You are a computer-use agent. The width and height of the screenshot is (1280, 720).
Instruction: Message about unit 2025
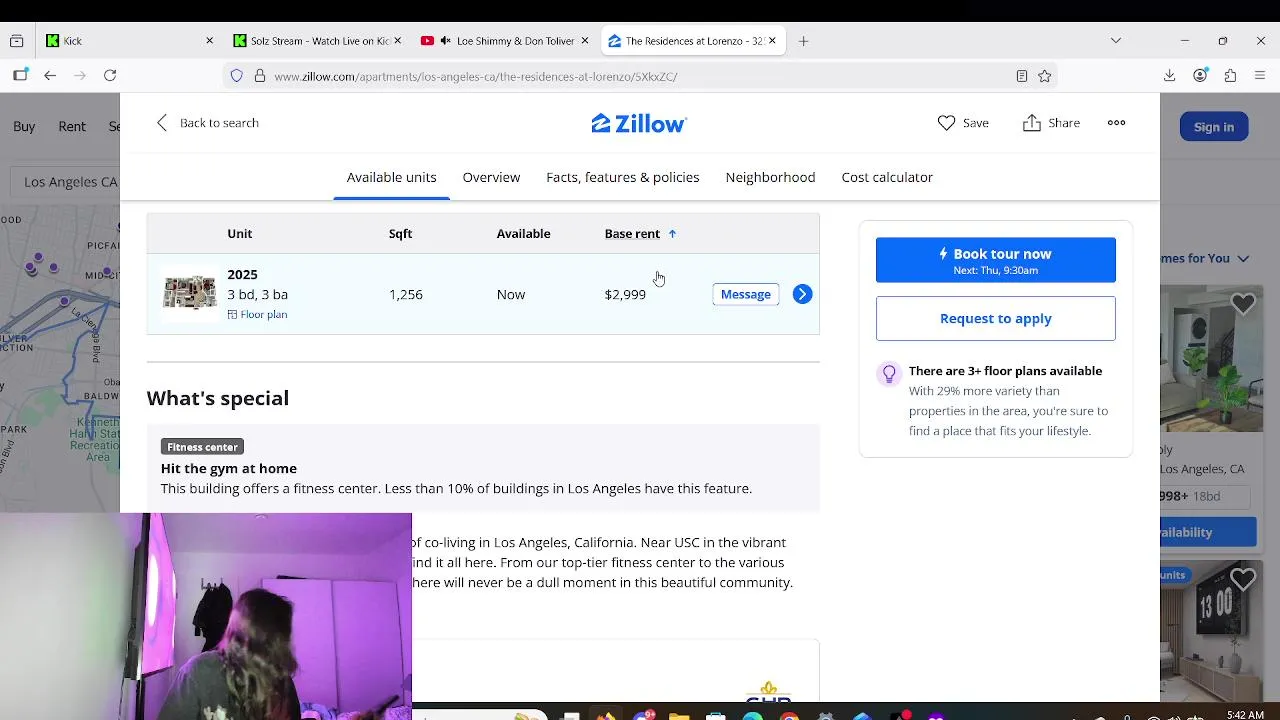pos(745,294)
